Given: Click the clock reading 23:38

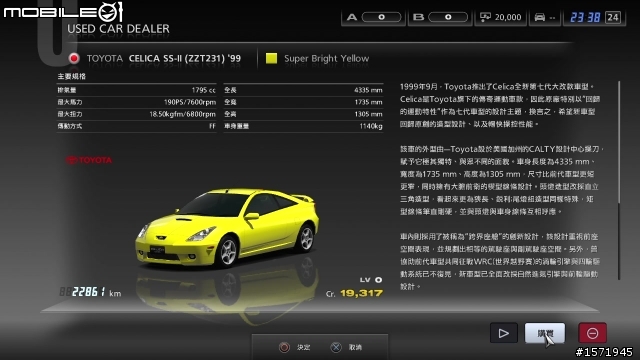Looking at the screenshot, I should coord(585,17).
